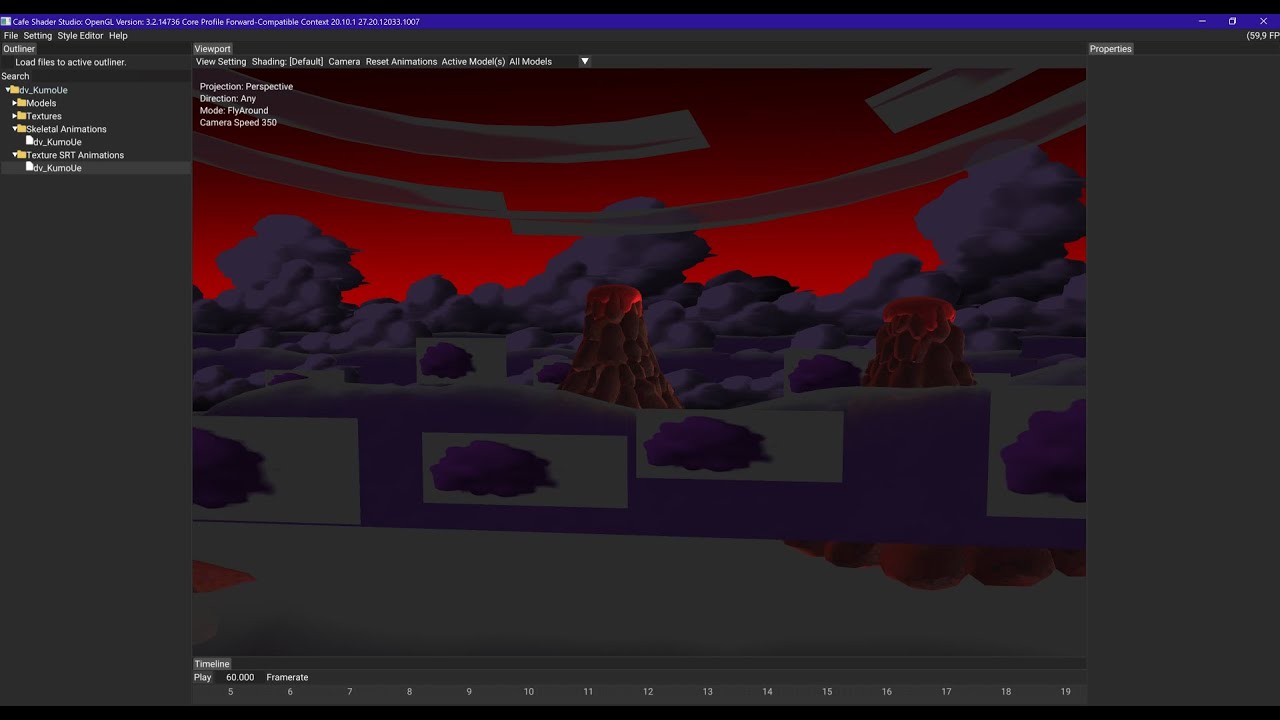Image resolution: width=1280 pixels, height=720 pixels.
Task: Select the Timeline tab
Action: tap(212, 664)
